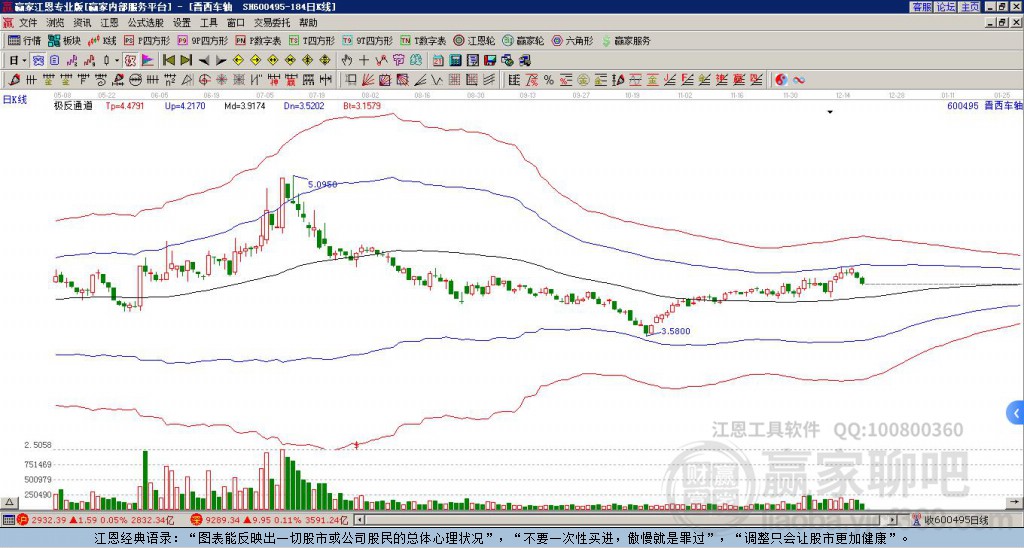Click the 节 toolbar icon
The image size is (1024, 548).
point(398,61)
